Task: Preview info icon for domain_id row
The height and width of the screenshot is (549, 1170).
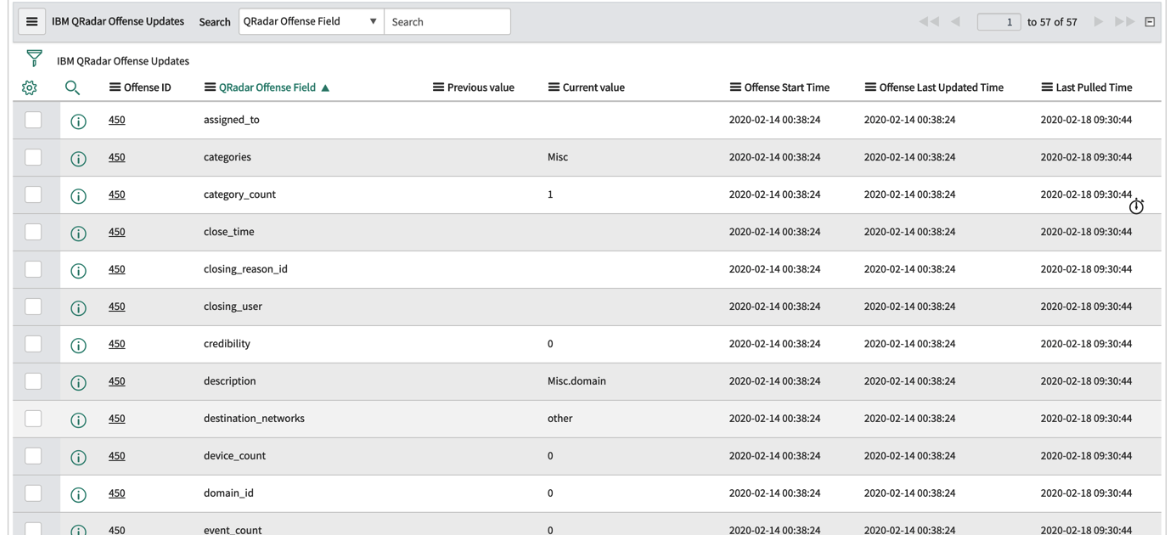Action: click(78, 495)
